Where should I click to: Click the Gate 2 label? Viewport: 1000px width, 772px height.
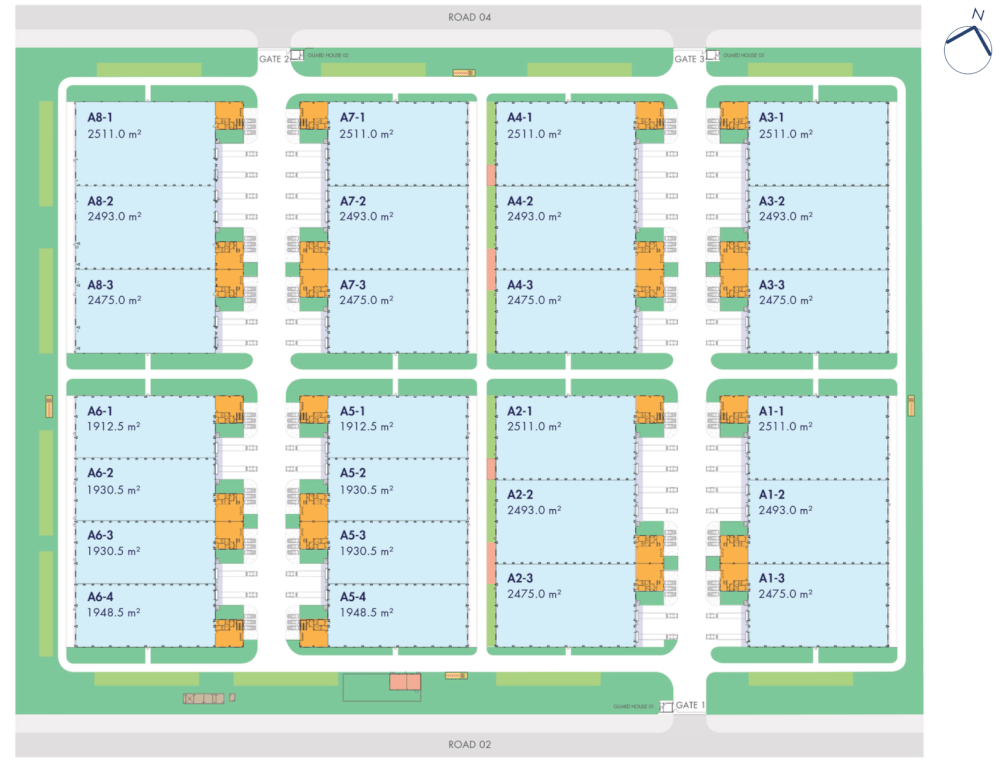[272, 59]
